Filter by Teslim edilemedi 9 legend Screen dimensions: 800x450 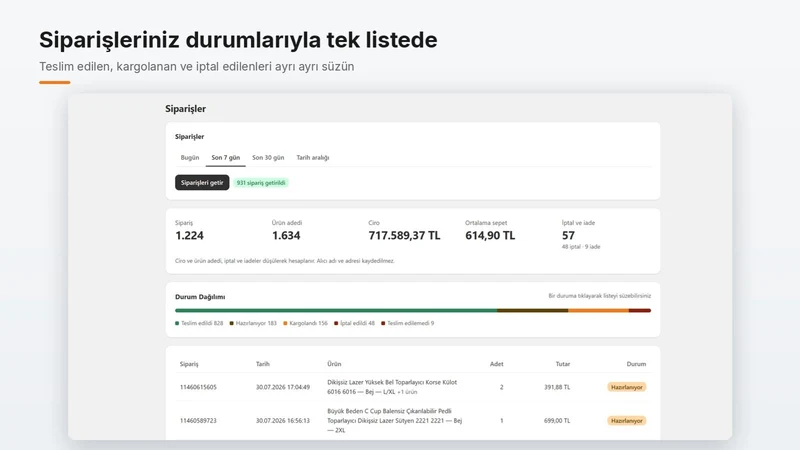(408, 323)
